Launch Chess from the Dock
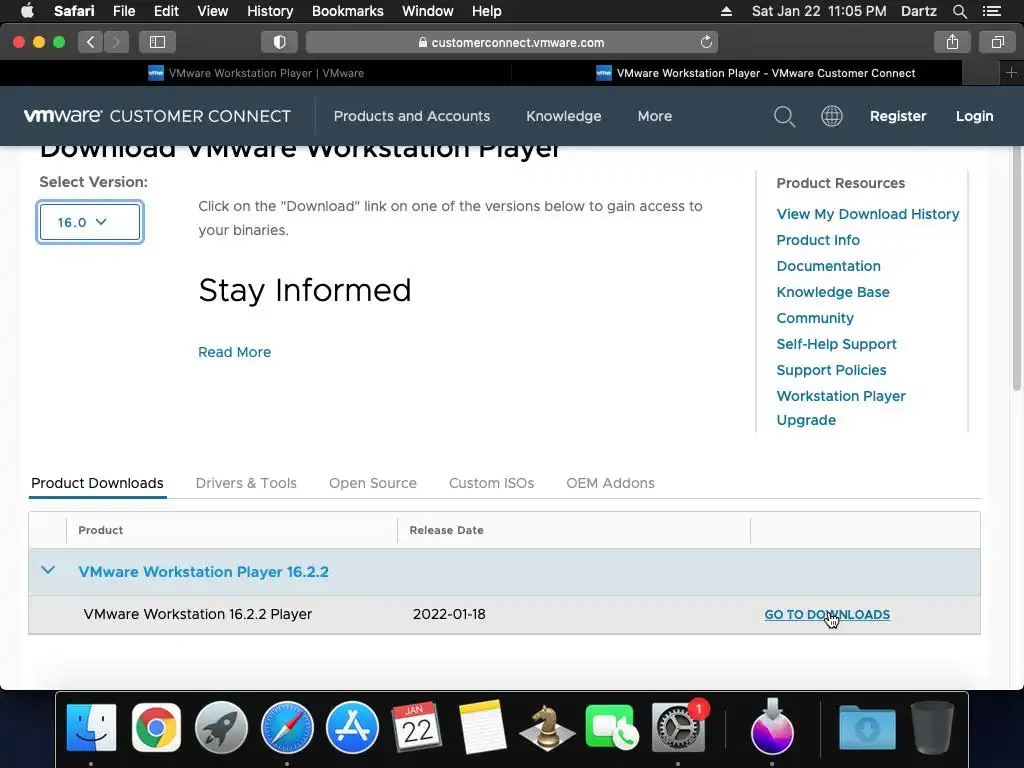The width and height of the screenshot is (1024, 768). (547, 727)
